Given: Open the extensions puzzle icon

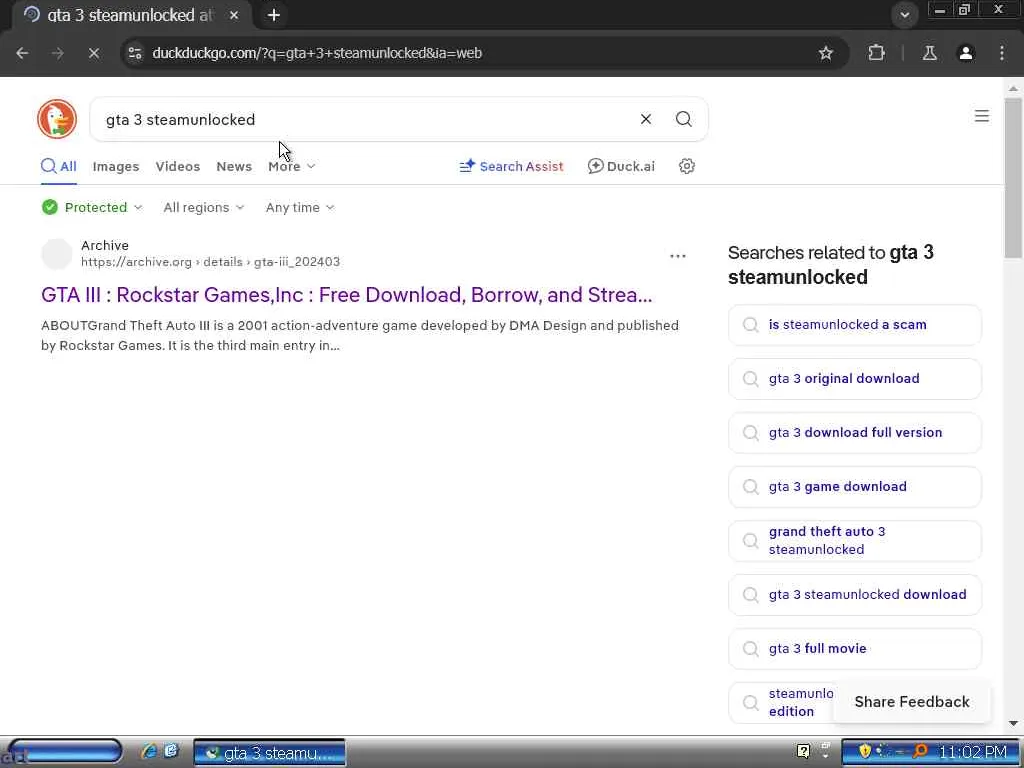Looking at the screenshot, I should pos(876,53).
